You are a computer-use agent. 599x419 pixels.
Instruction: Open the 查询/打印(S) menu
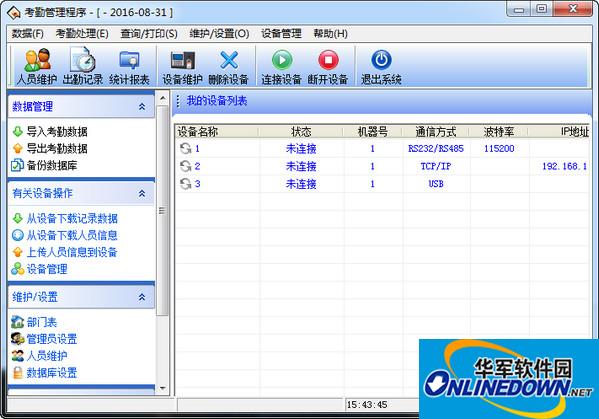point(149,34)
